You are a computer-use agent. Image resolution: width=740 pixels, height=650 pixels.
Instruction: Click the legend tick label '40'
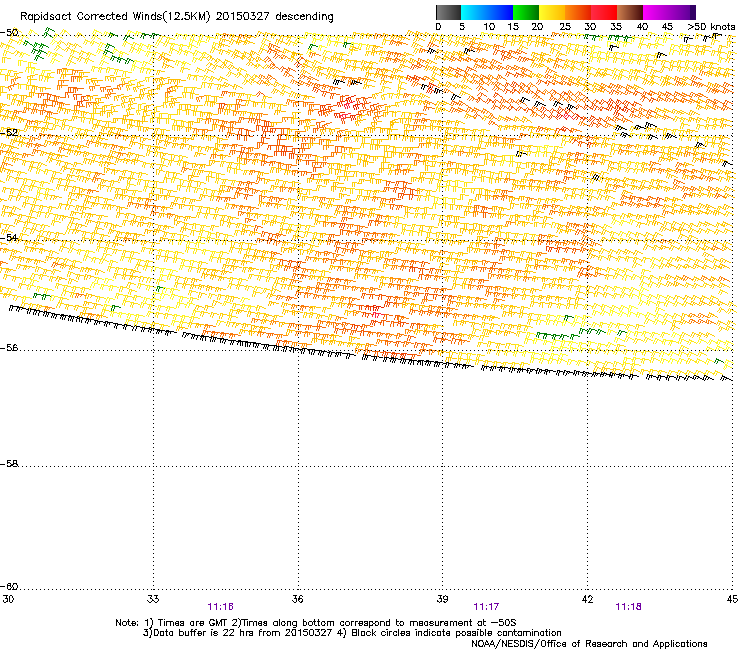(x=642, y=27)
